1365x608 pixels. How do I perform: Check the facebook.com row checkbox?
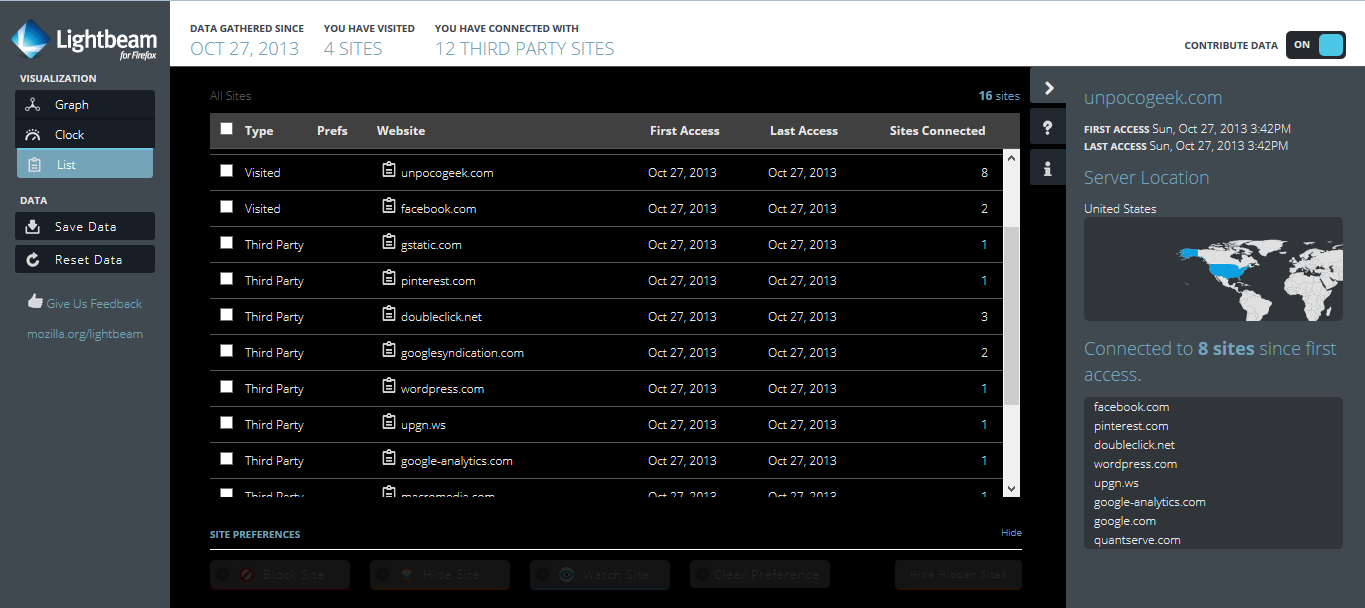coord(227,207)
